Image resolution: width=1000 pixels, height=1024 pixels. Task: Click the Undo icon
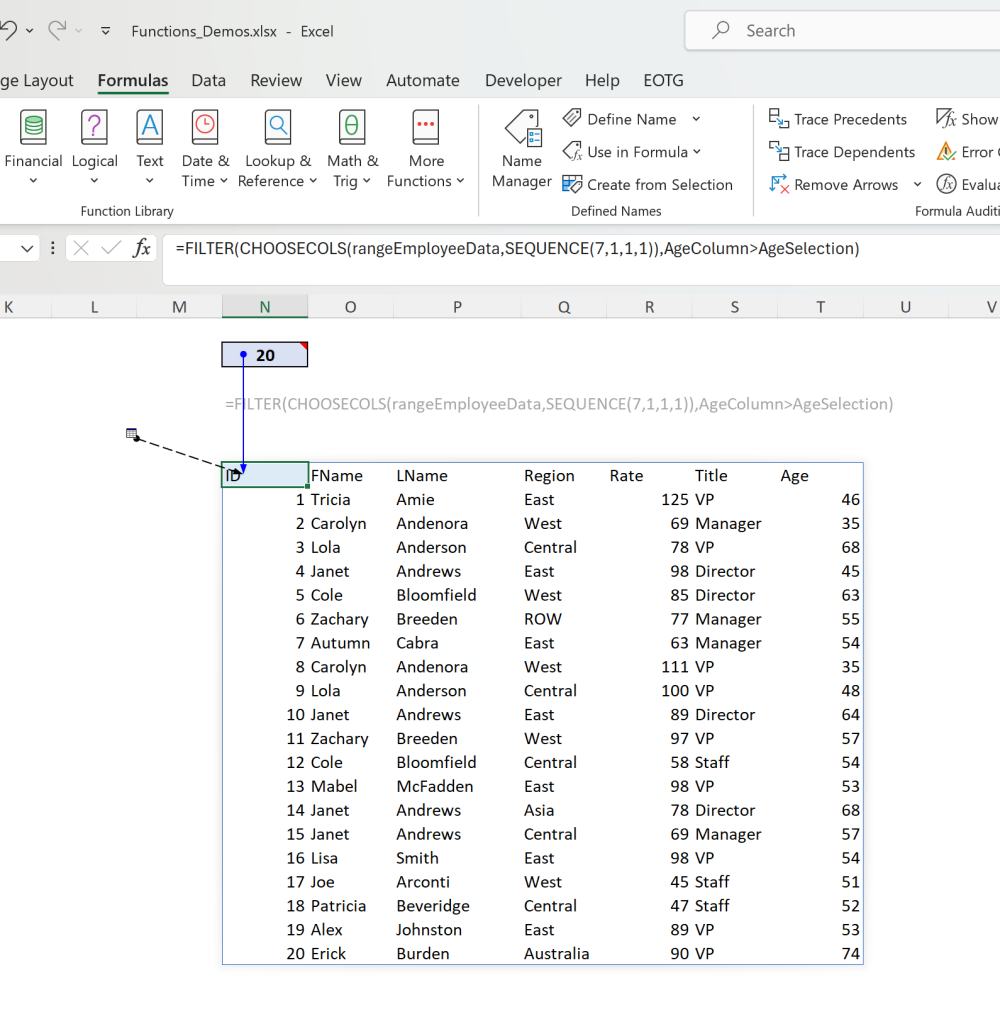(x=8, y=30)
